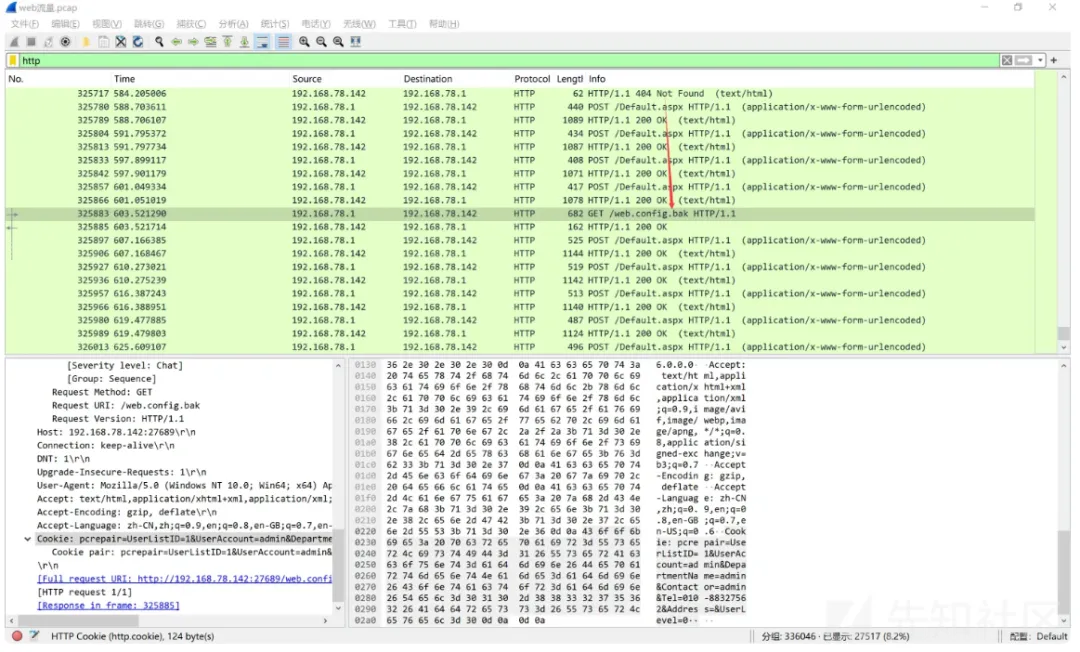Click the zoom in magnifier icon
This screenshot has width=1080, height=652.
(305, 42)
